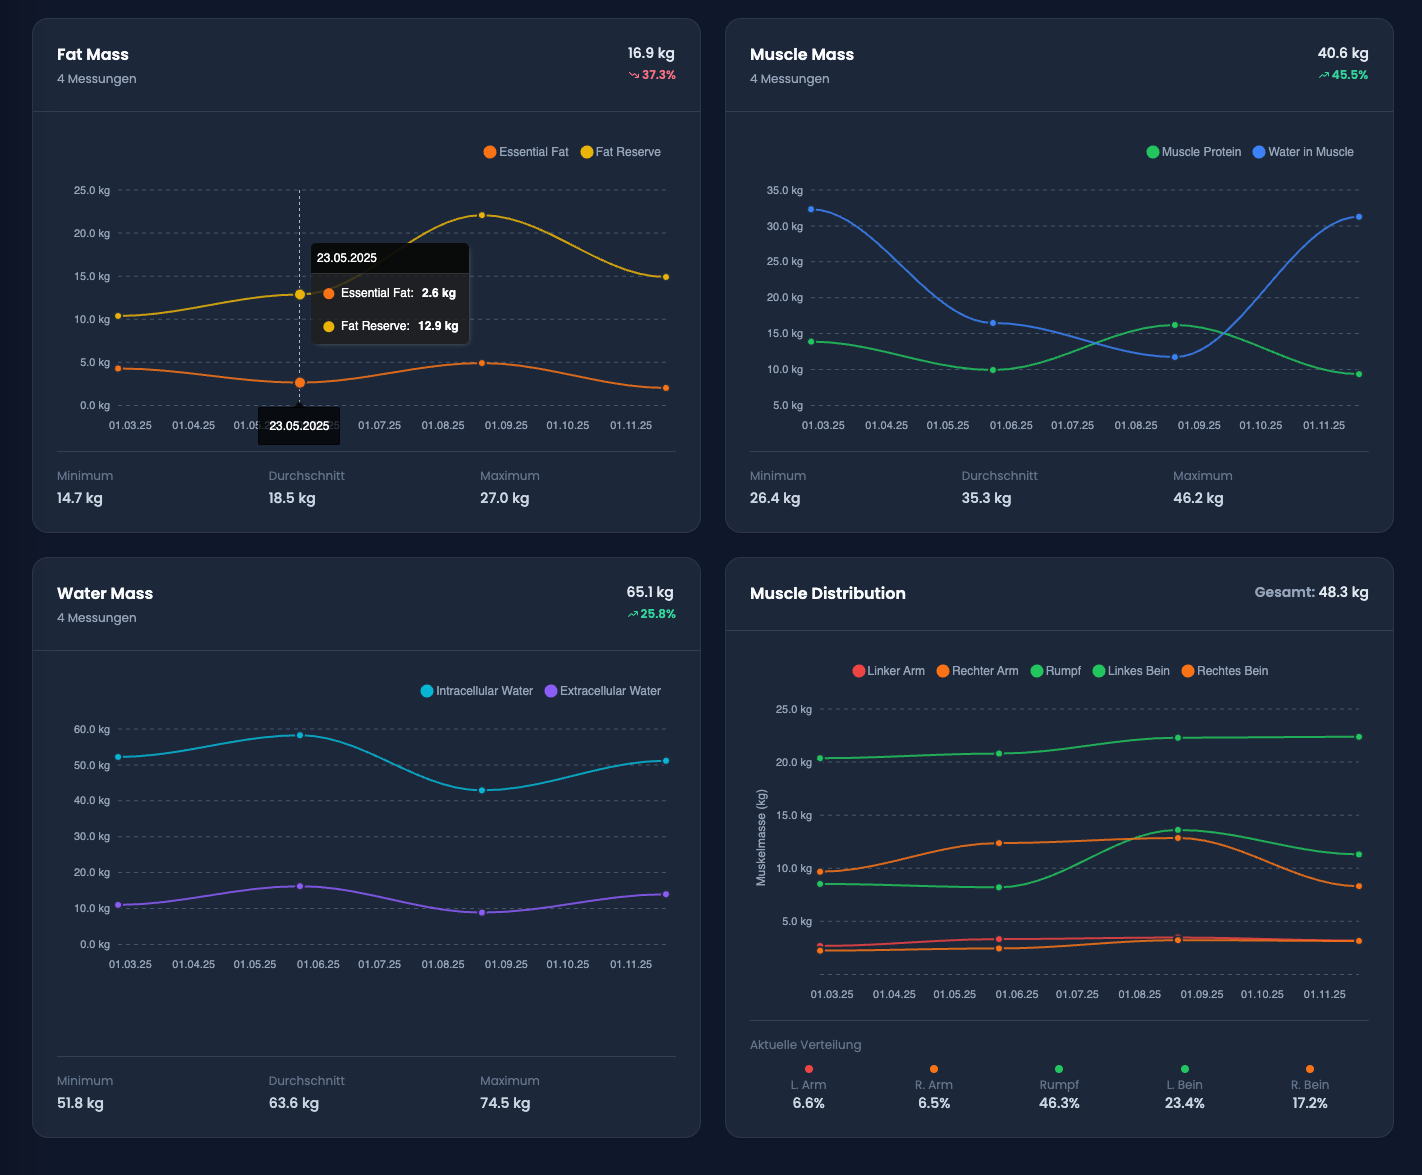Viewport: 1422px width, 1175px height.
Task: Hide the Linker Arm series via its legend
Action: [859, 670]
